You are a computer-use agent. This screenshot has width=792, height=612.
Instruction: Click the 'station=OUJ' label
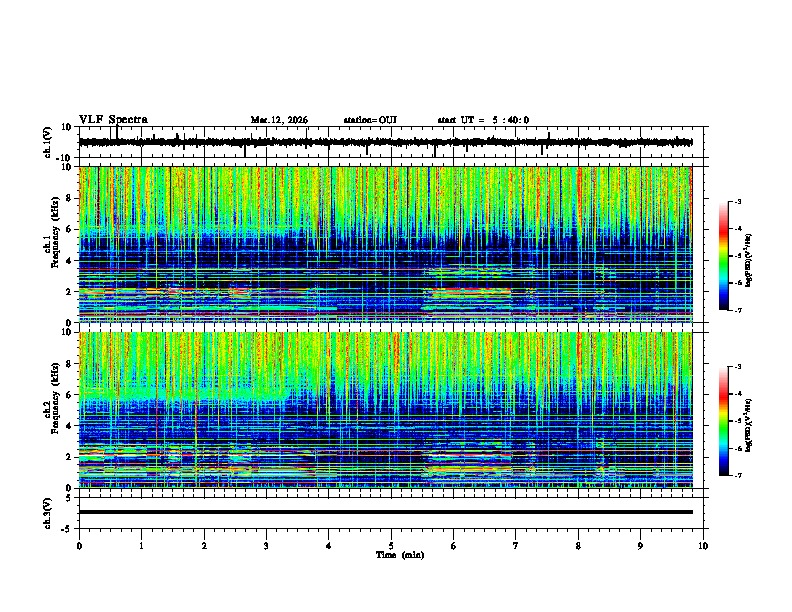(370, 120)
